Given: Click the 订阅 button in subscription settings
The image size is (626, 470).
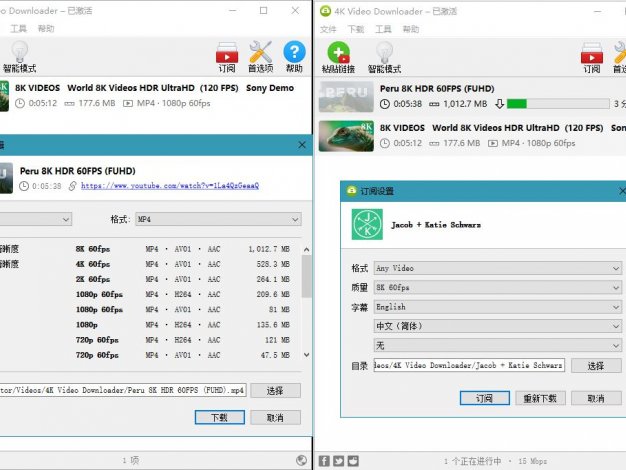Looking at the screenshot, I should (x=485, y=398).
